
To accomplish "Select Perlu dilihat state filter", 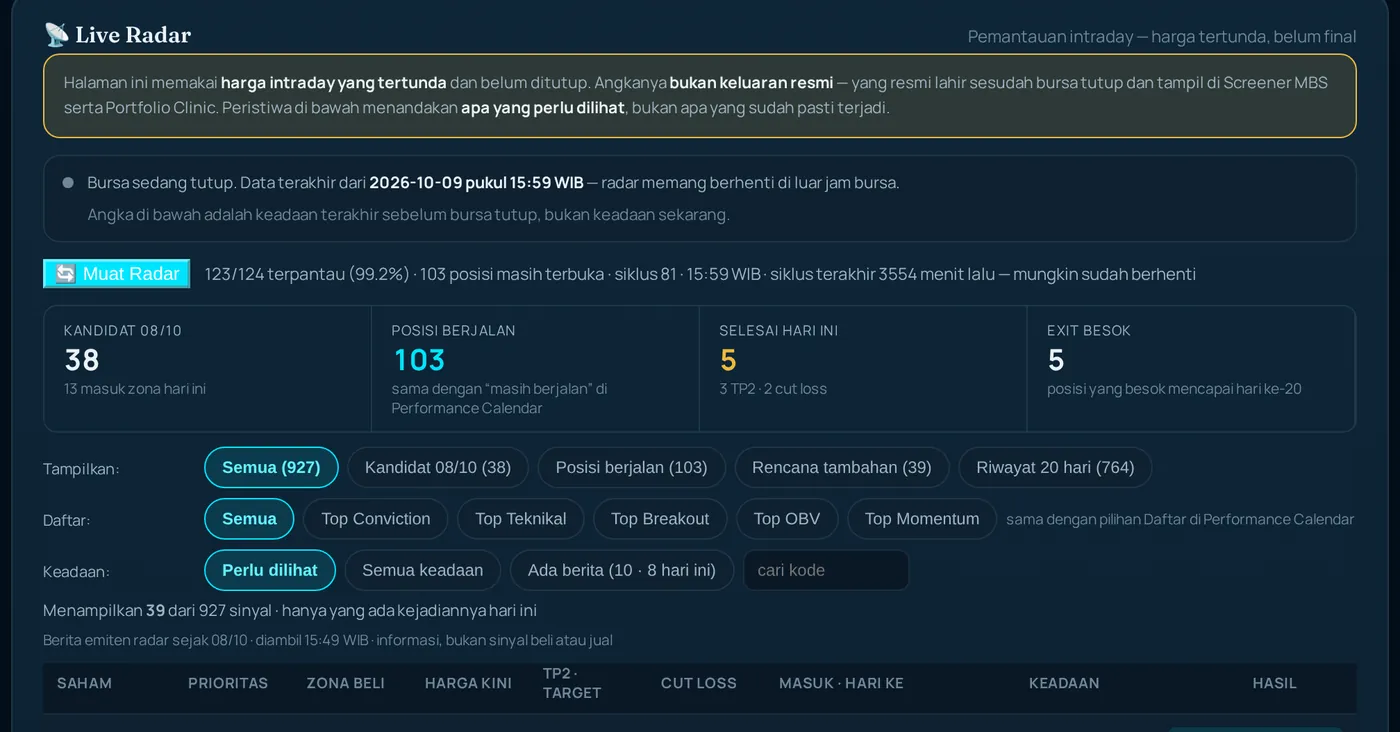I will (x=270, y=570).
